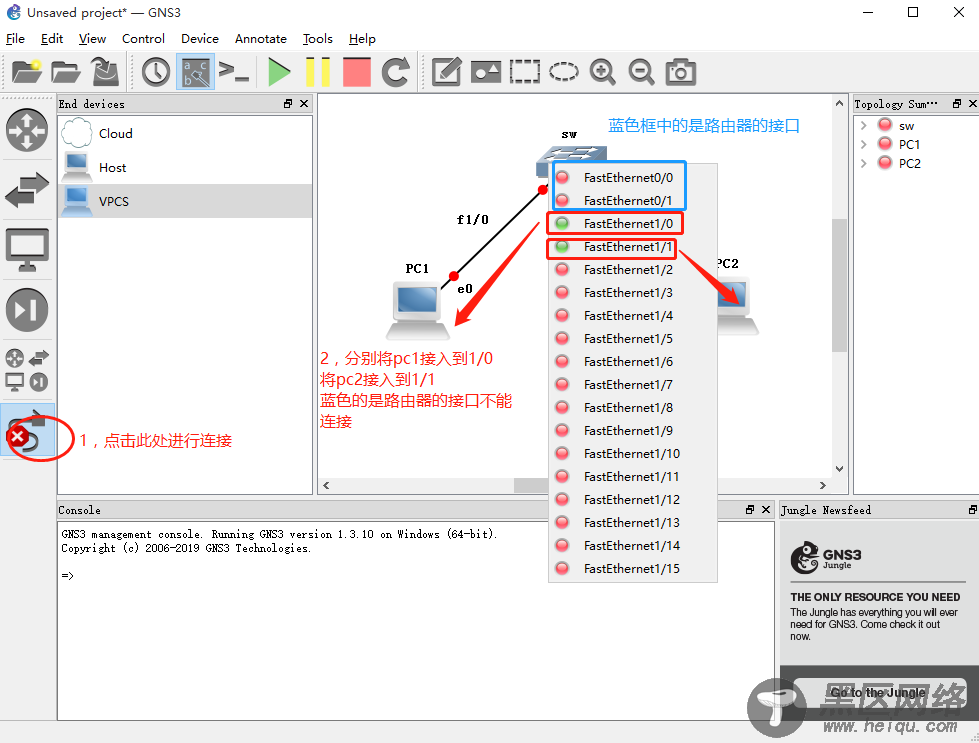Screen dimensions: 979x743
Task: Open console to all devices icon
Action: (x=234, y=72)
